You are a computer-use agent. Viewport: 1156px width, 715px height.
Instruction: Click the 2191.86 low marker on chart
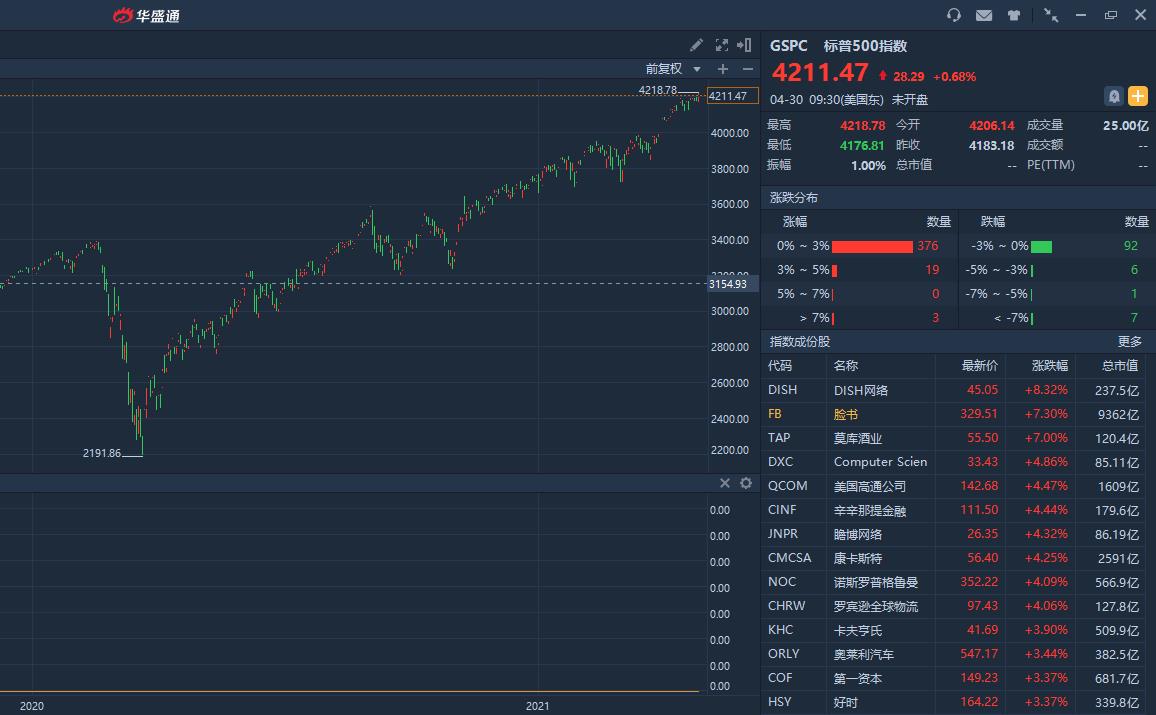coord(102,453)
